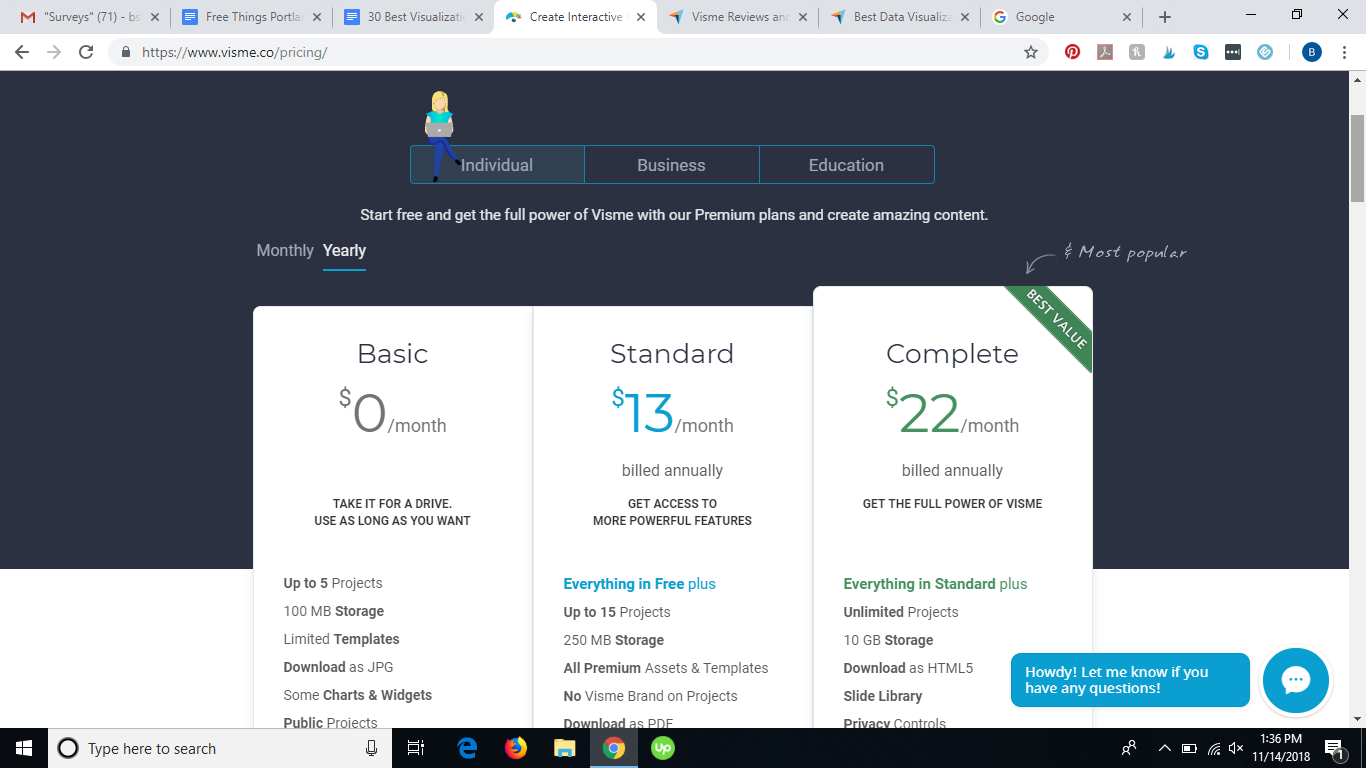The height and width of the screenshot is (768, 1366).
Task: Open Firefox from the Windows taskbar
Action: (516, 748)
